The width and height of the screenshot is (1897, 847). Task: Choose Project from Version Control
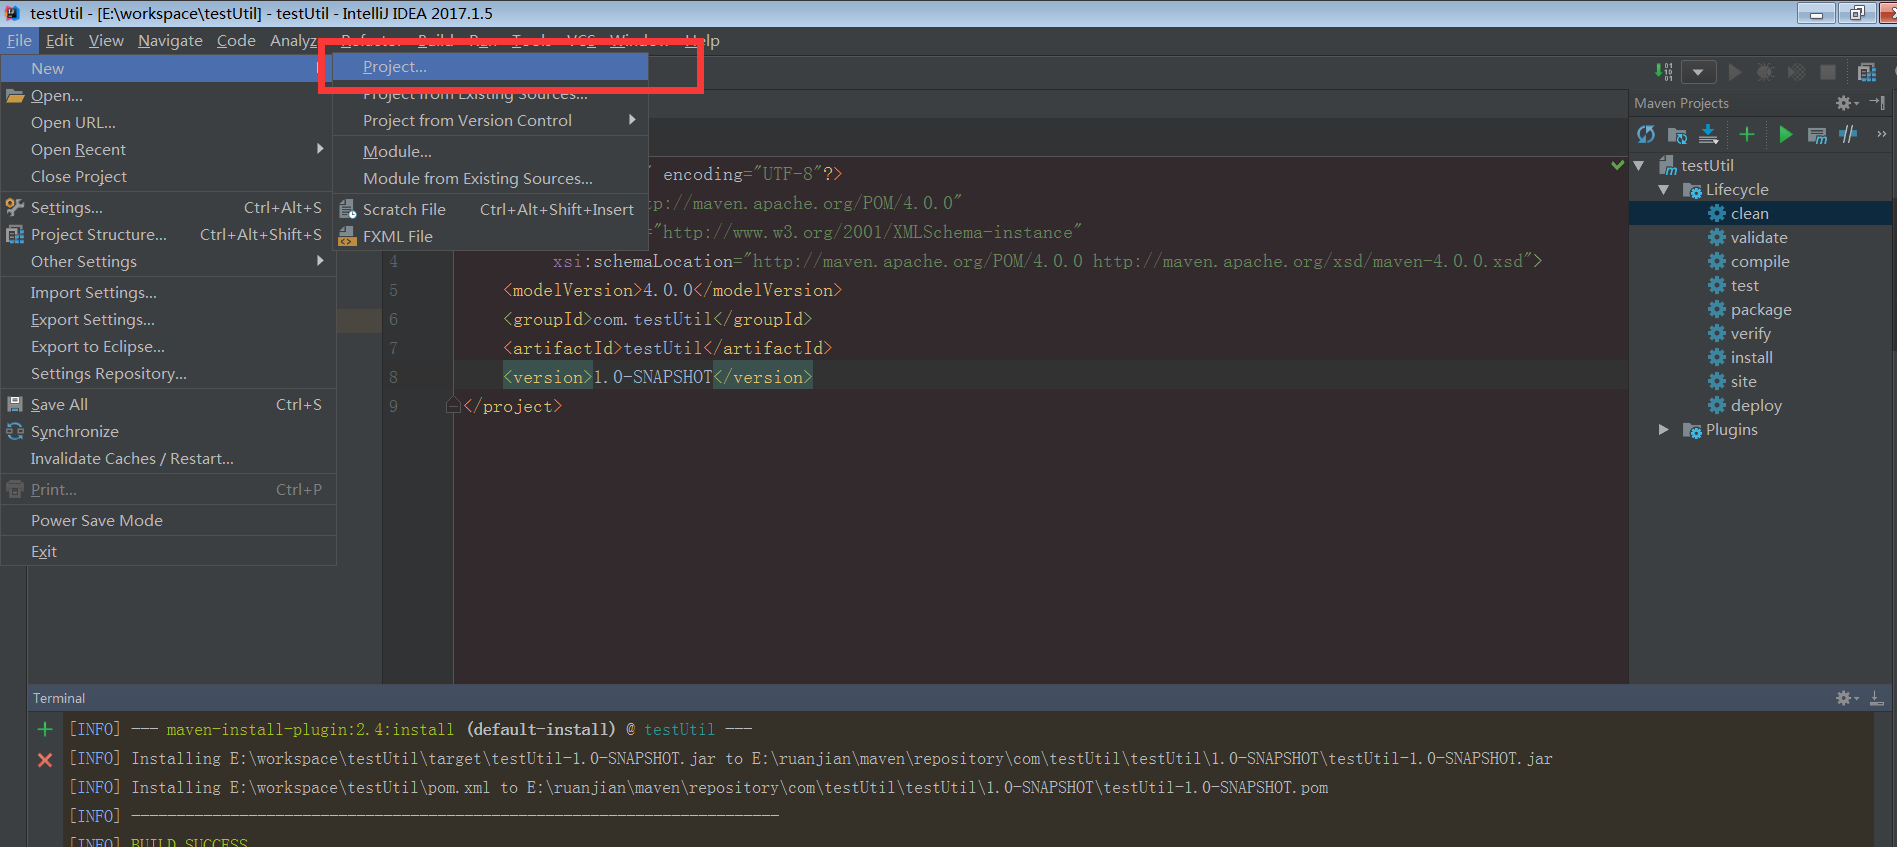coord(490,120)
